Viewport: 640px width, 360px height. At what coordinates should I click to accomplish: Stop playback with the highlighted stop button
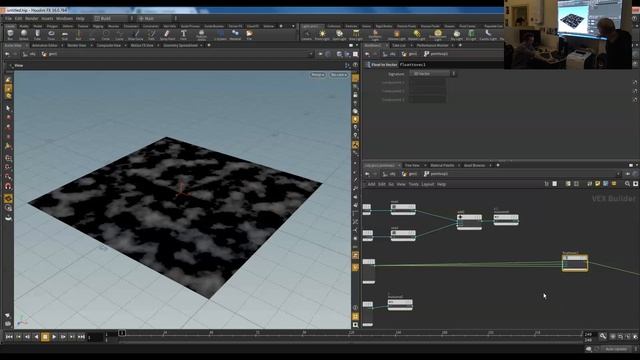point(45,337)
